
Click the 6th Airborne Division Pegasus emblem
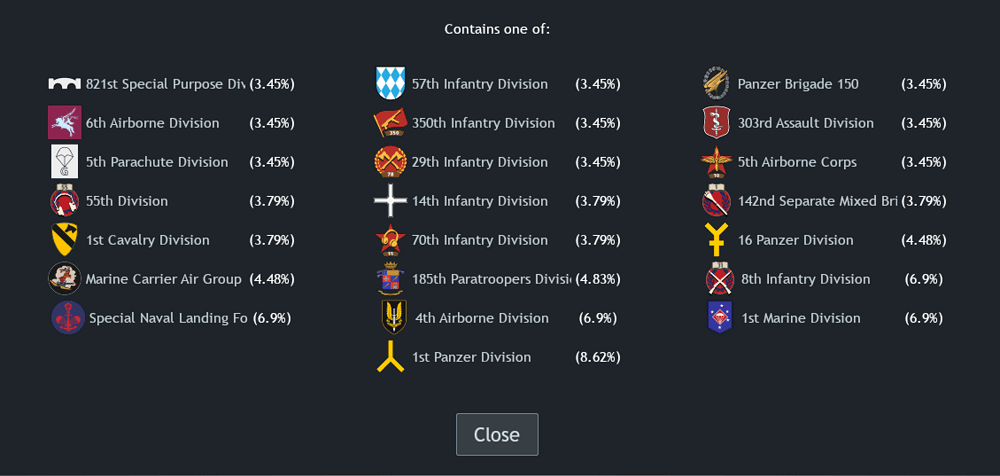64,123
